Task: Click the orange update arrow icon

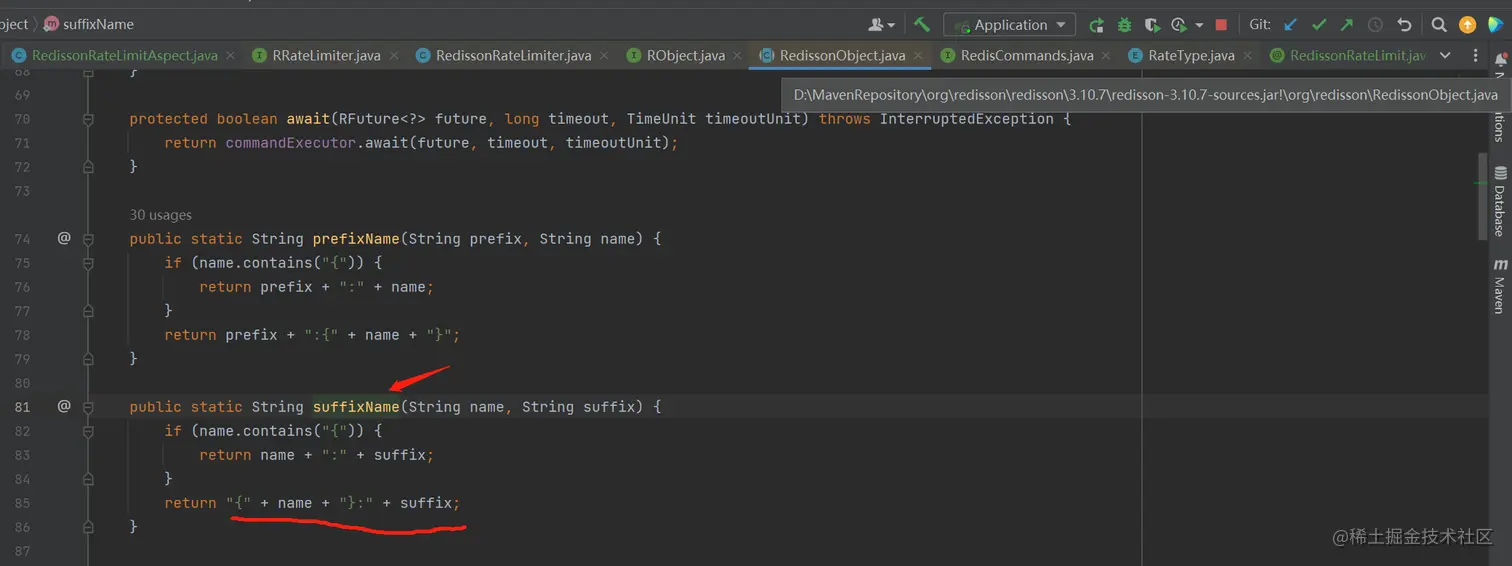Action: [1467, 25]
